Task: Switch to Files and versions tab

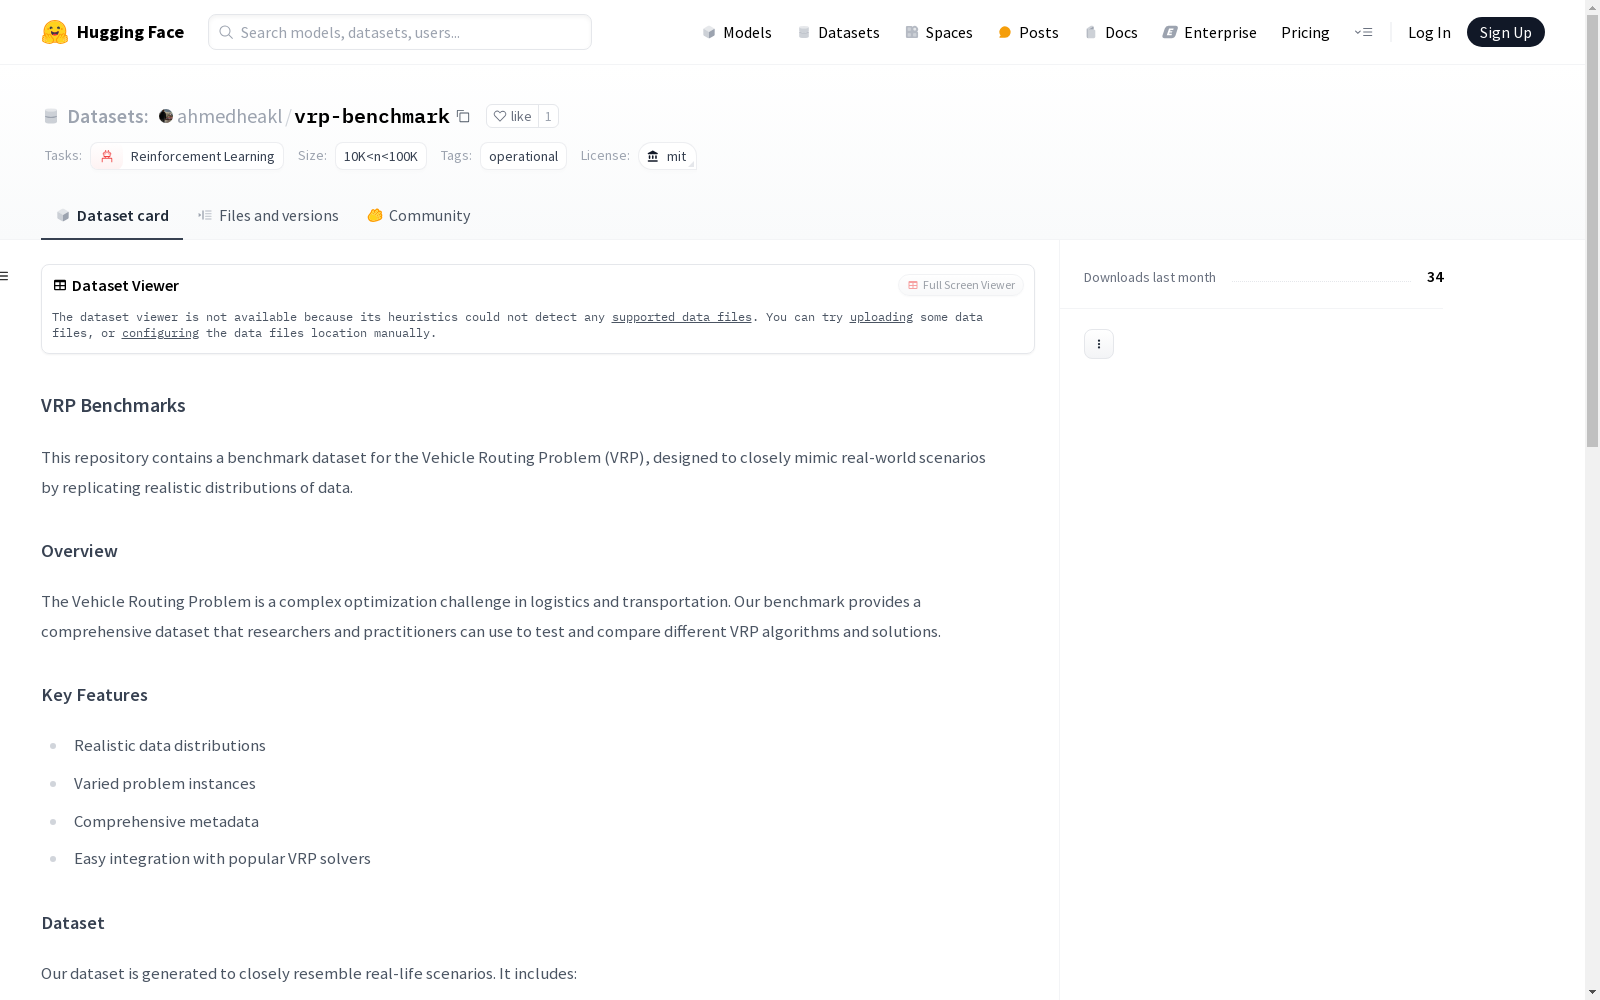Action: click(x=268, y=215)
